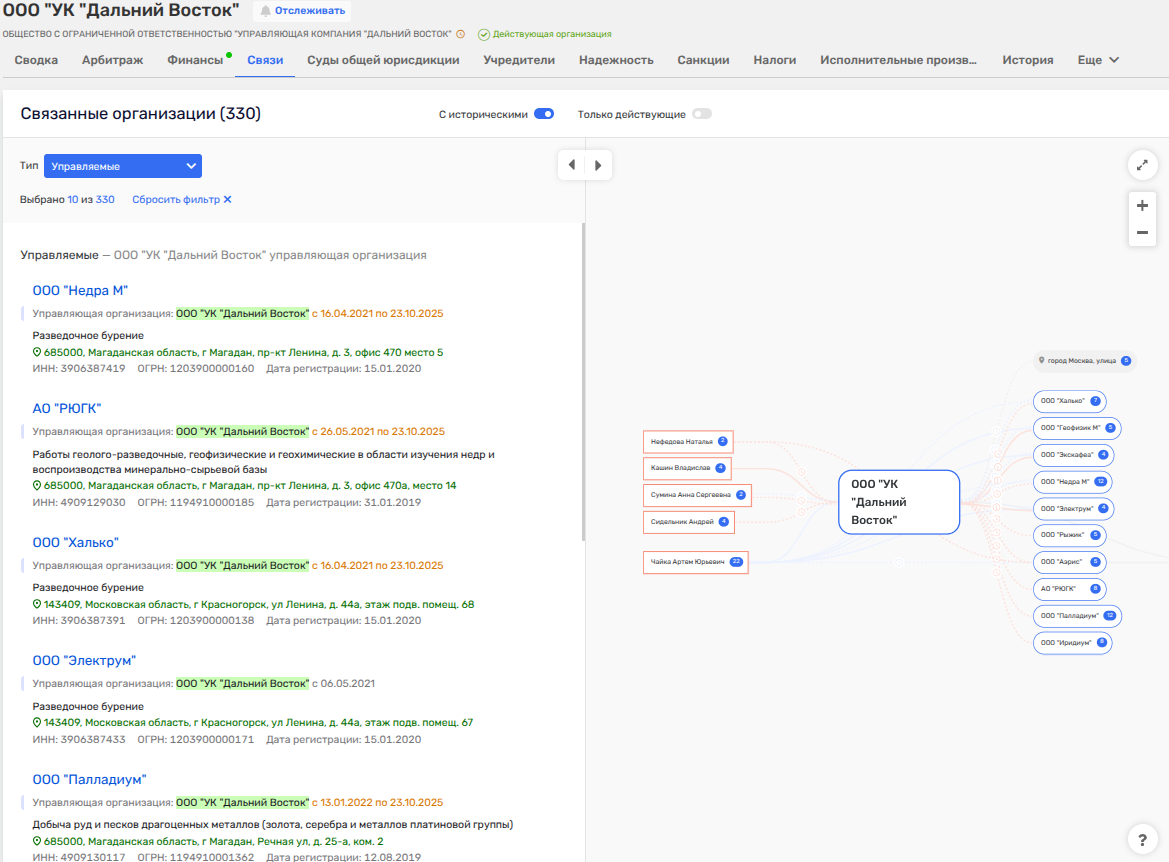Expand the "Еще" tab menu
The height and width of the screenshot is (862, 1169).
1098,60
